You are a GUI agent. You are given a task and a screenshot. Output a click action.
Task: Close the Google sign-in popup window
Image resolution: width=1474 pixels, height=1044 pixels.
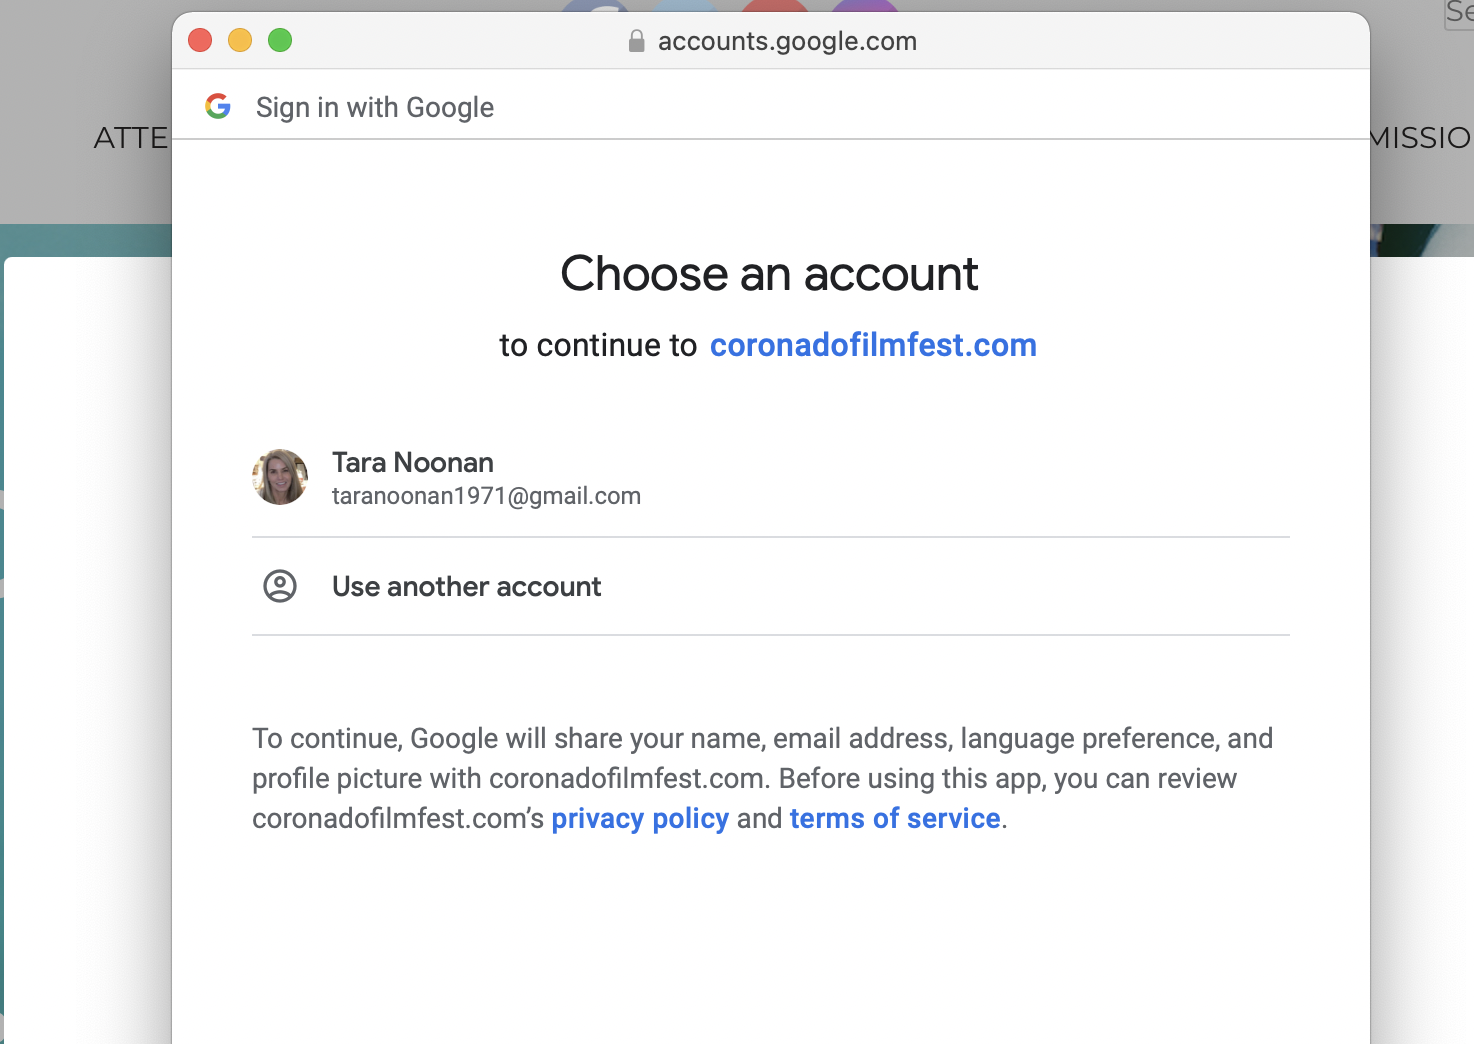[x=200, y=40]
